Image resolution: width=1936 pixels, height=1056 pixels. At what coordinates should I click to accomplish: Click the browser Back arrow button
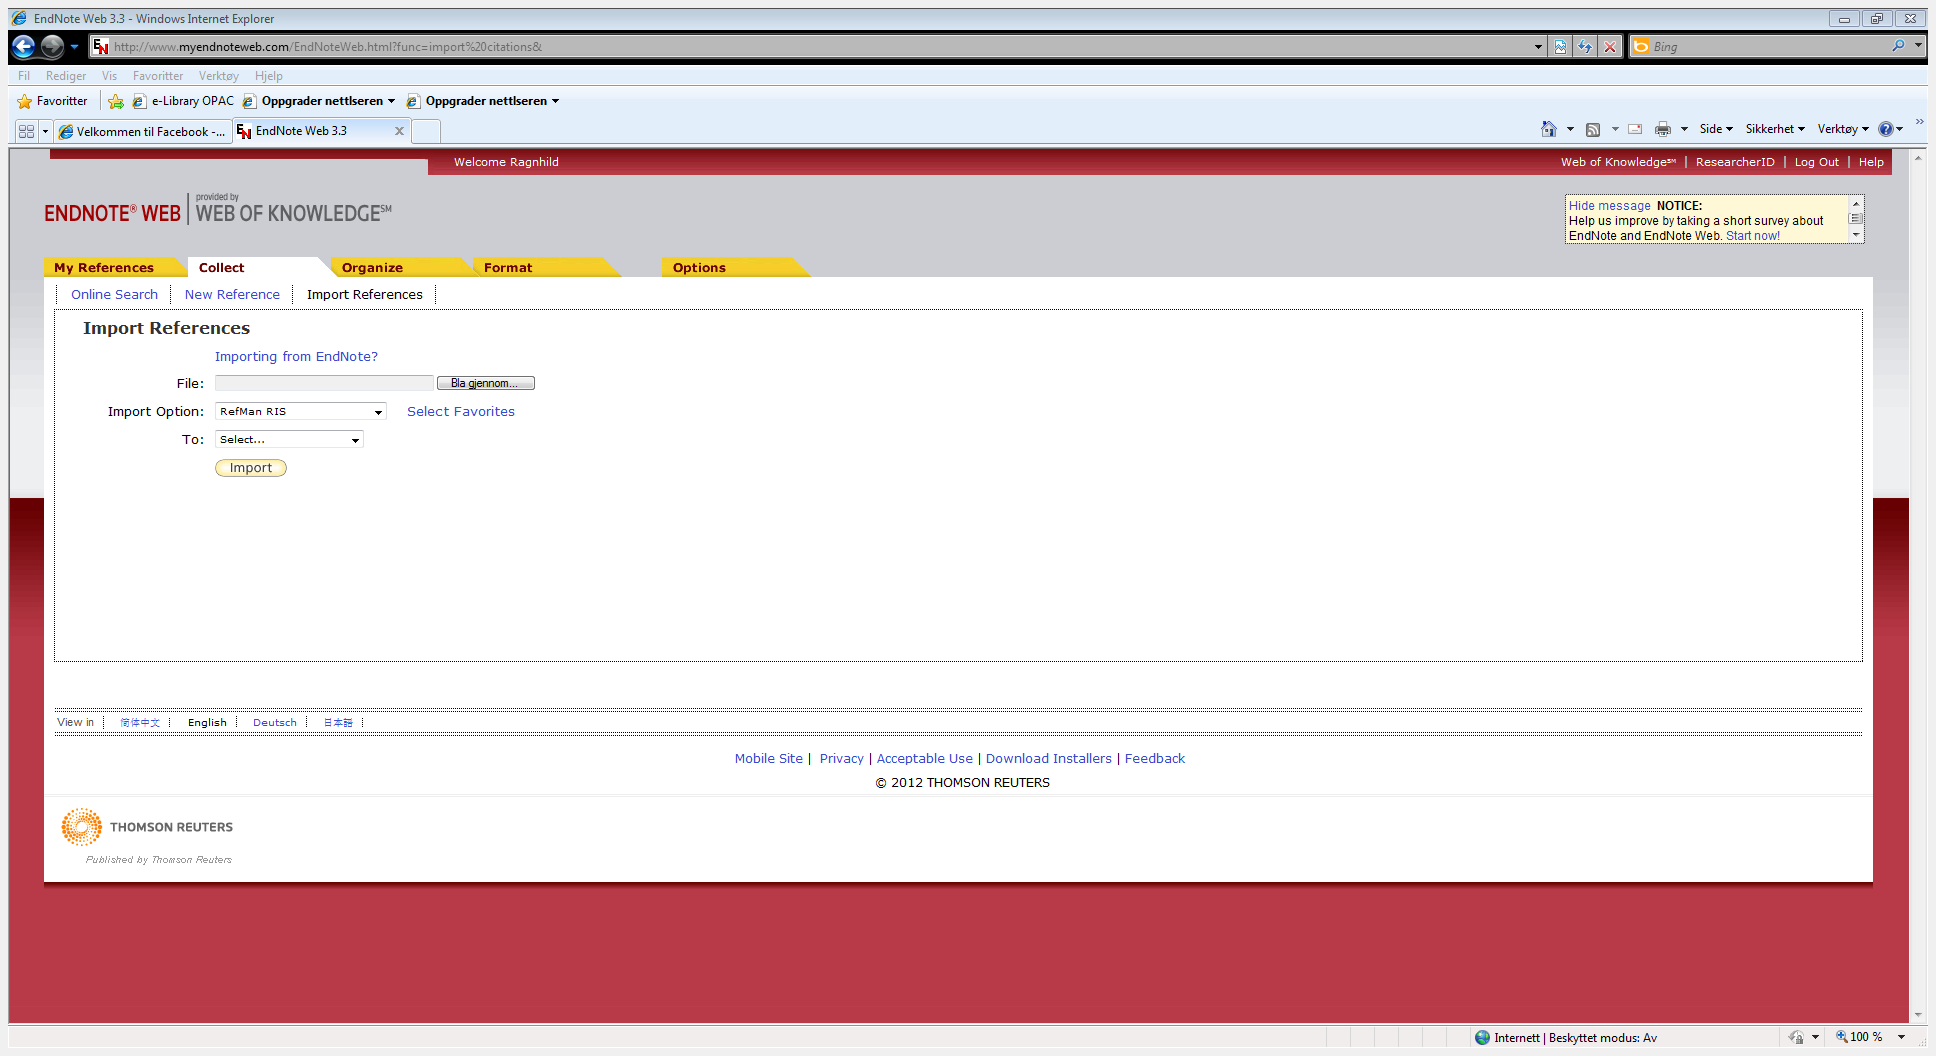coord(24,46)
